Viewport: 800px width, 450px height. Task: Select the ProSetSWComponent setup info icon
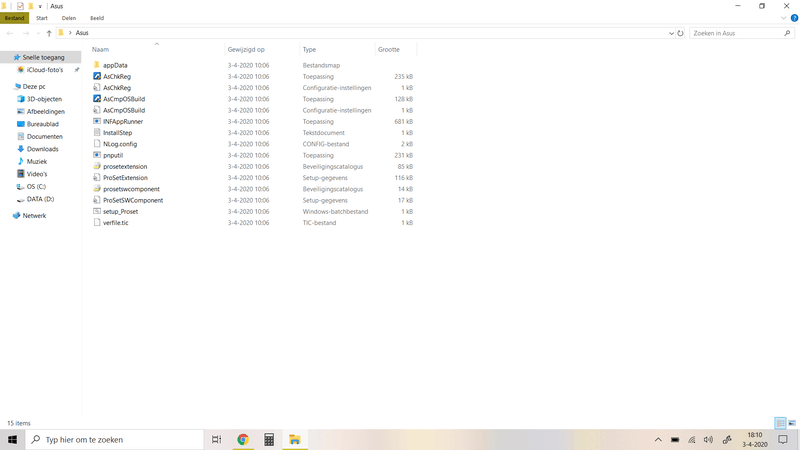(x=96, y=199)
